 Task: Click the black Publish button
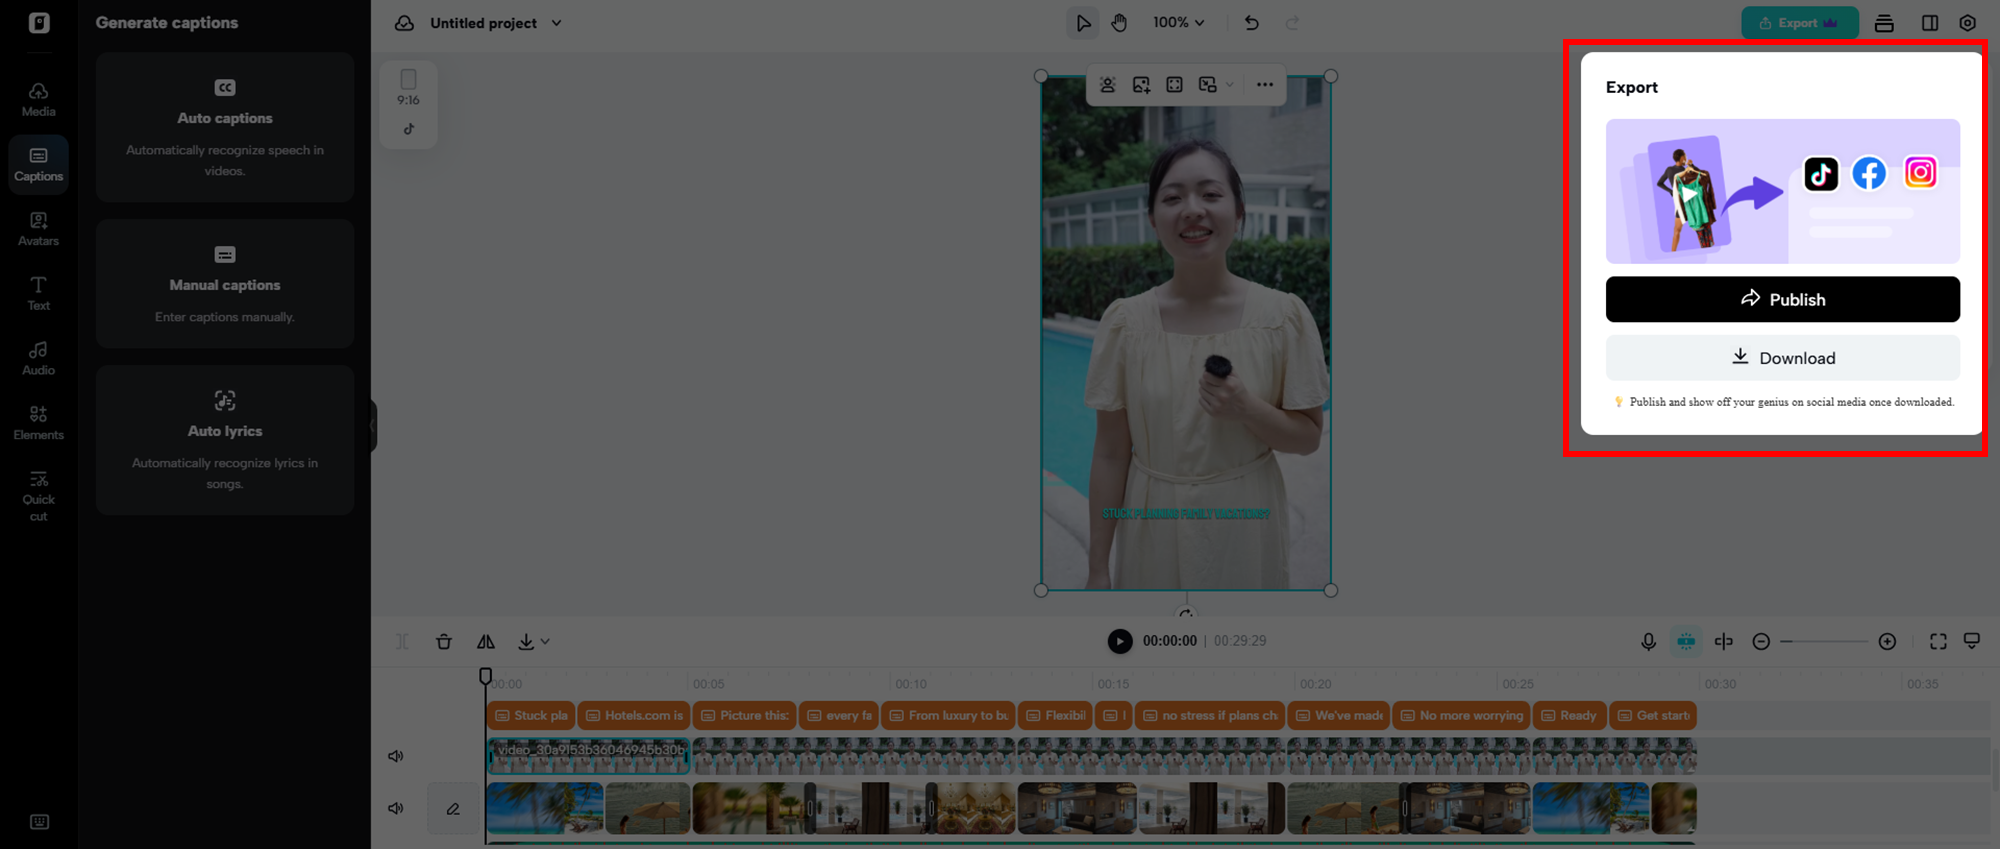point(1782,299)
